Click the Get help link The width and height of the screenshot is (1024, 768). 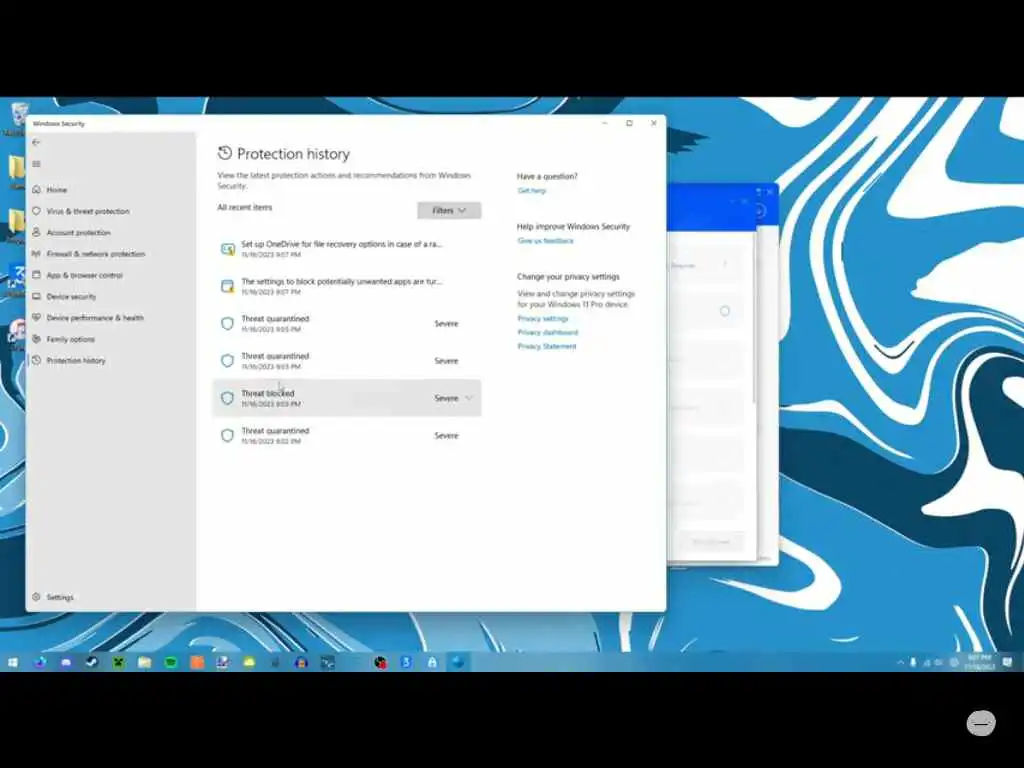(532, 191)
